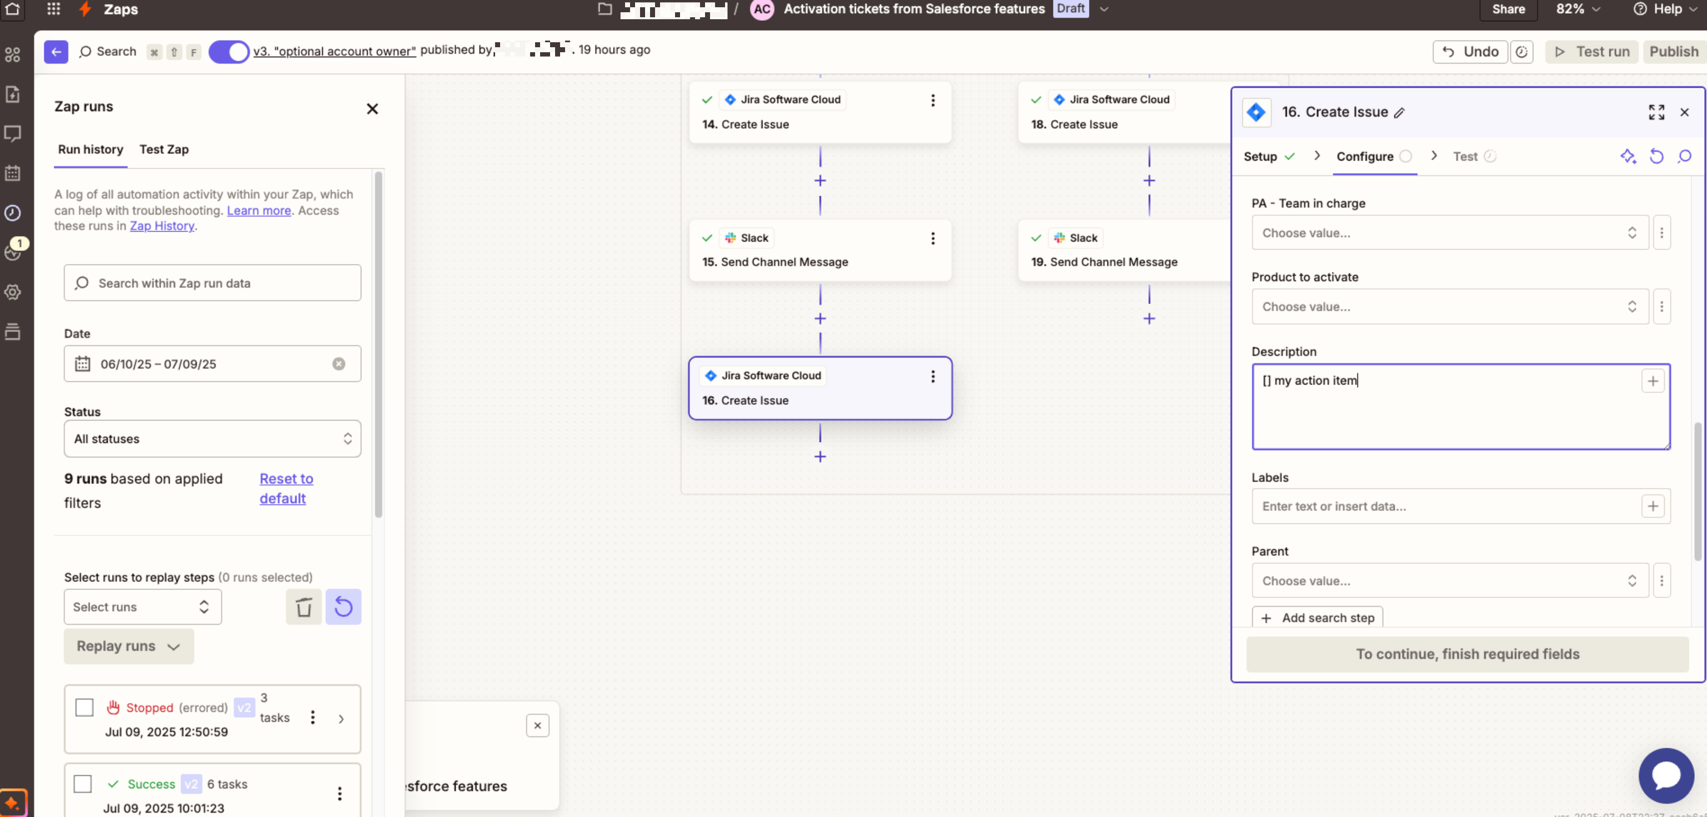
Task: Click the Search within Zap run data field
Action: click(212, 283)
